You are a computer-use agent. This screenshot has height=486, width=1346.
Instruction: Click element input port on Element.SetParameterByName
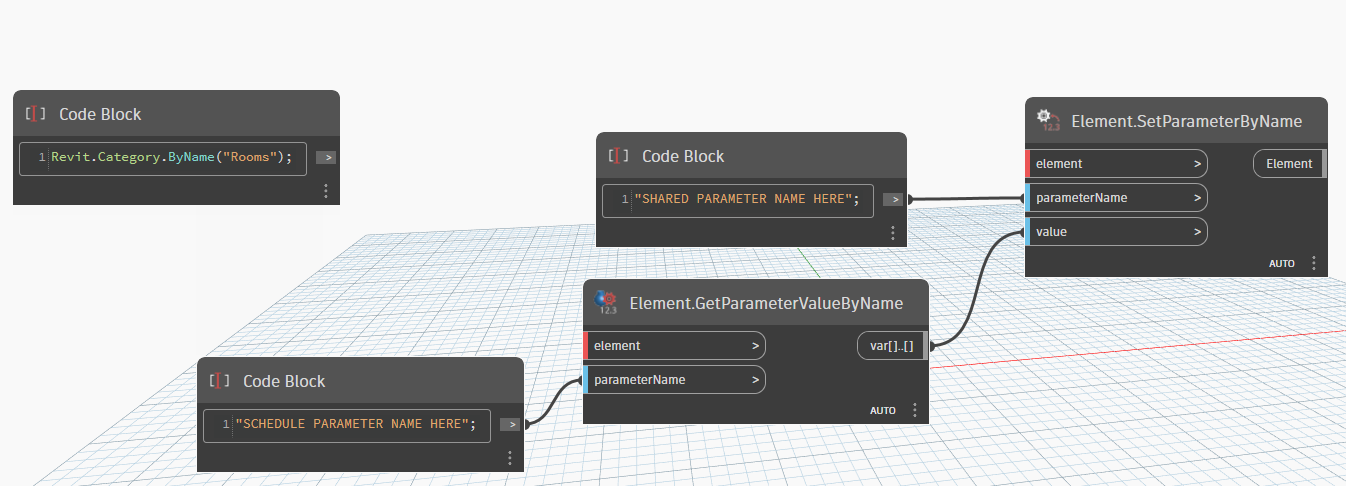pos(1117,163)
